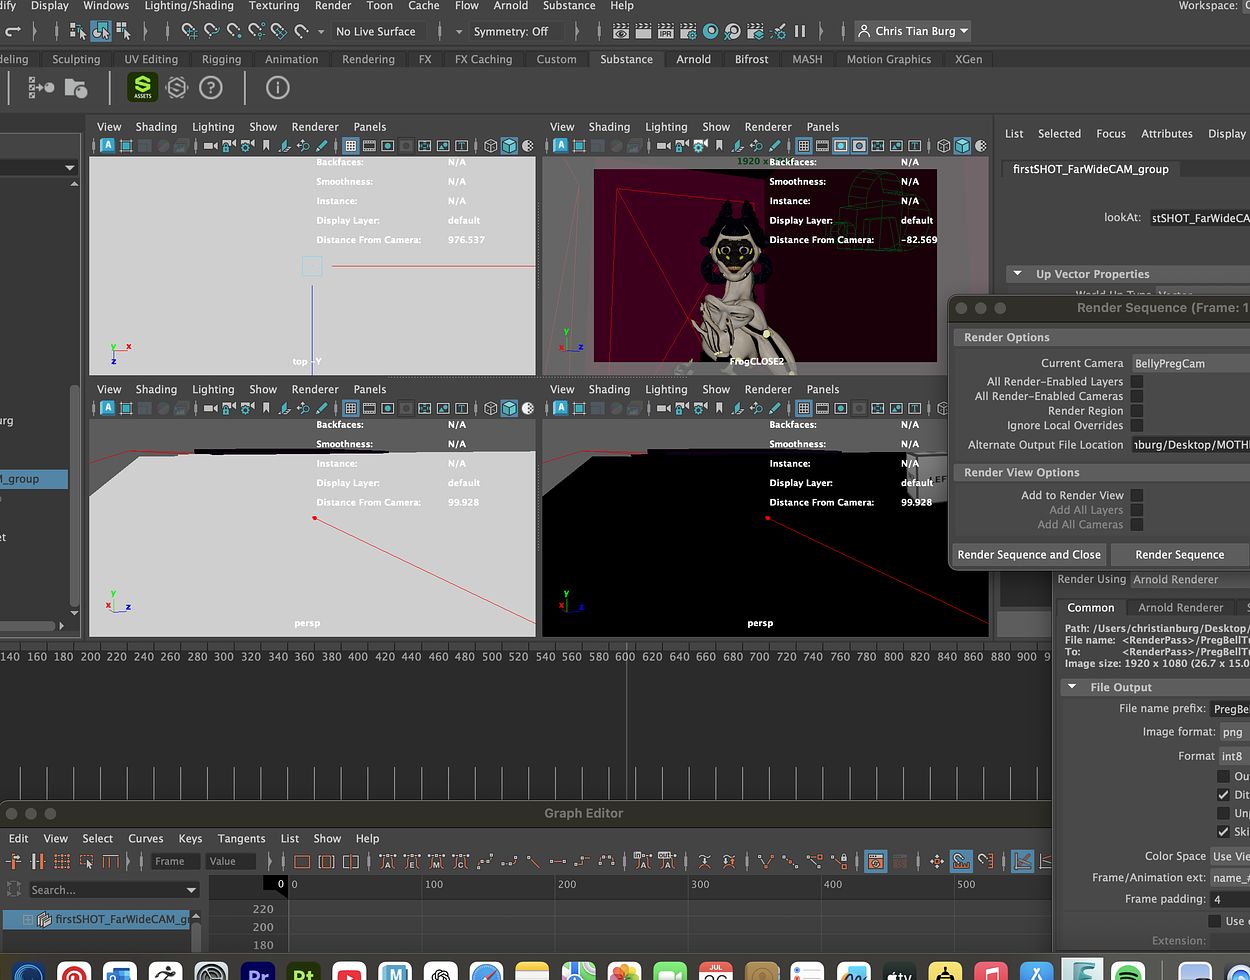Open the Substance Assets shelf icon

[143, 87]
